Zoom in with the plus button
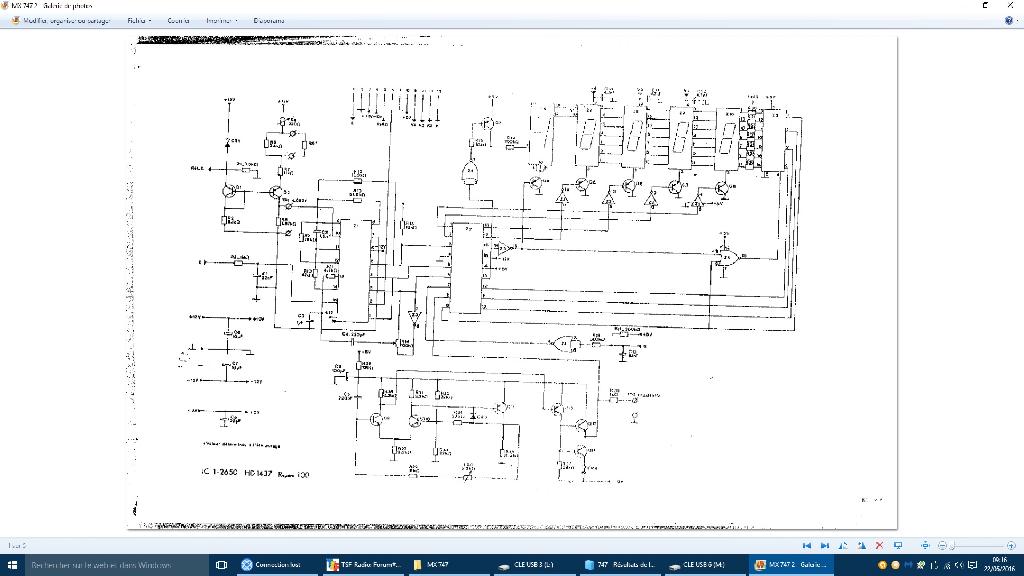Screen dimensions: 1024x576 [1011, 545]
